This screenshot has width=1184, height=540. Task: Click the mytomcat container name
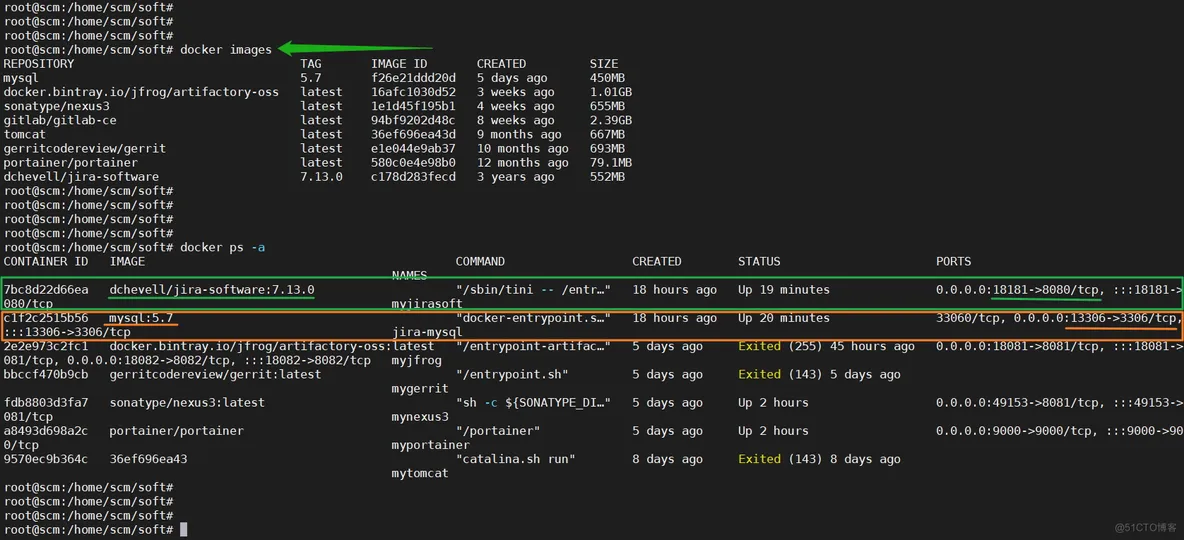pyautogui.click(x=420, y=473)
